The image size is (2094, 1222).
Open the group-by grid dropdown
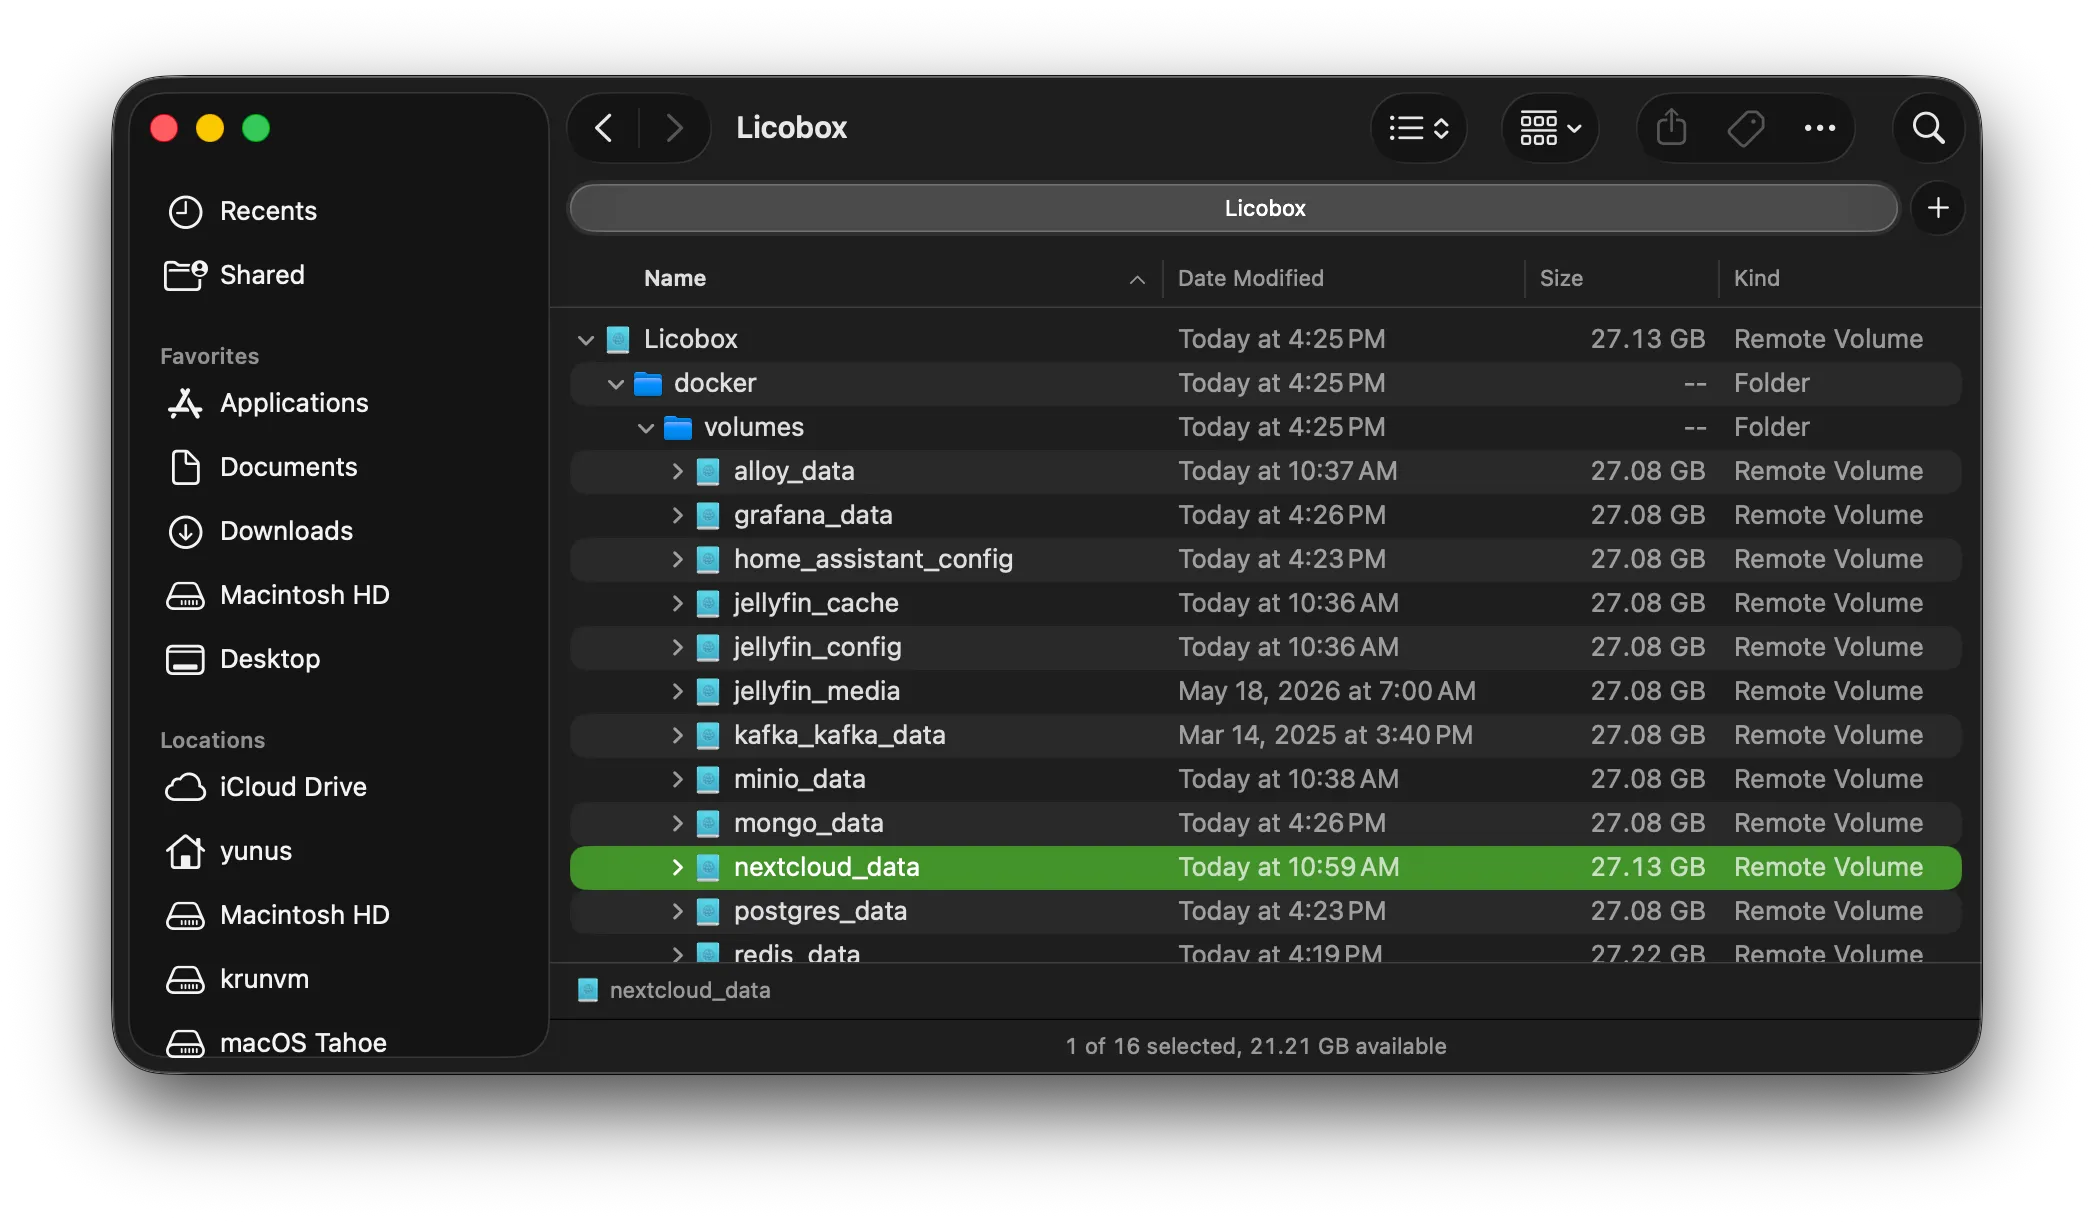click(x=1550, y=128)
